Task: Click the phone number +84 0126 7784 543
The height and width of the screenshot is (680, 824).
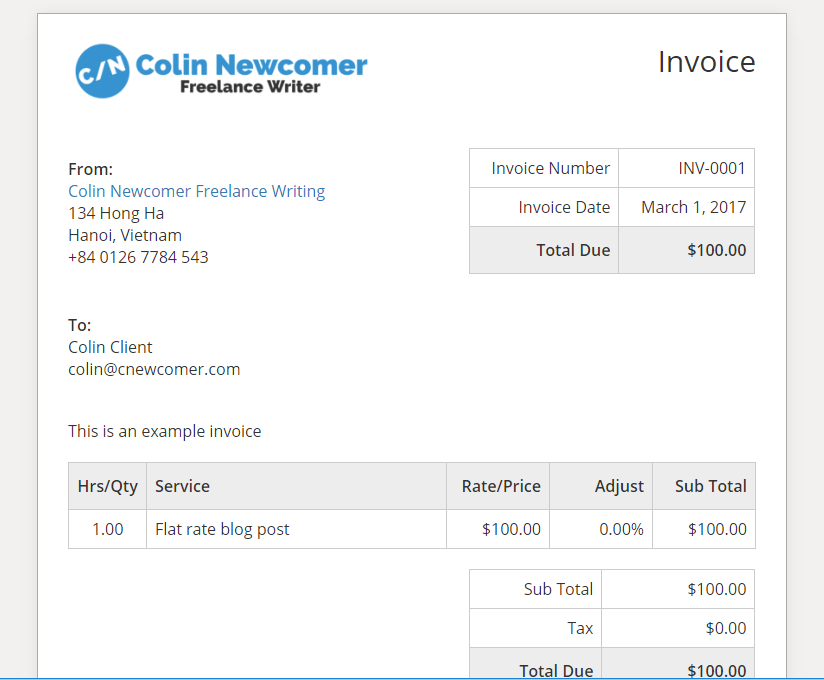Action: tap(138, 257)
